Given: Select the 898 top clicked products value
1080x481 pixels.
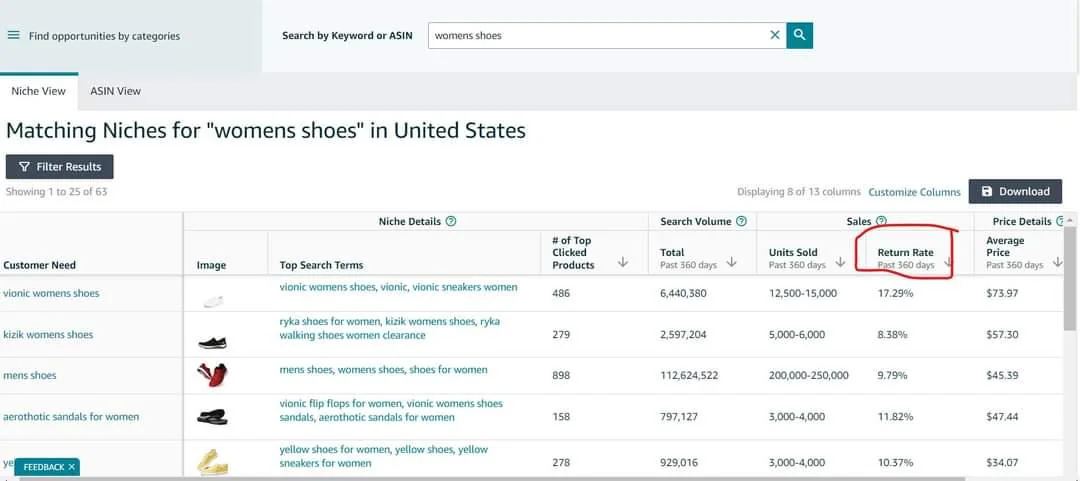Looking at the screenshot, I should [x=561, y=376].
